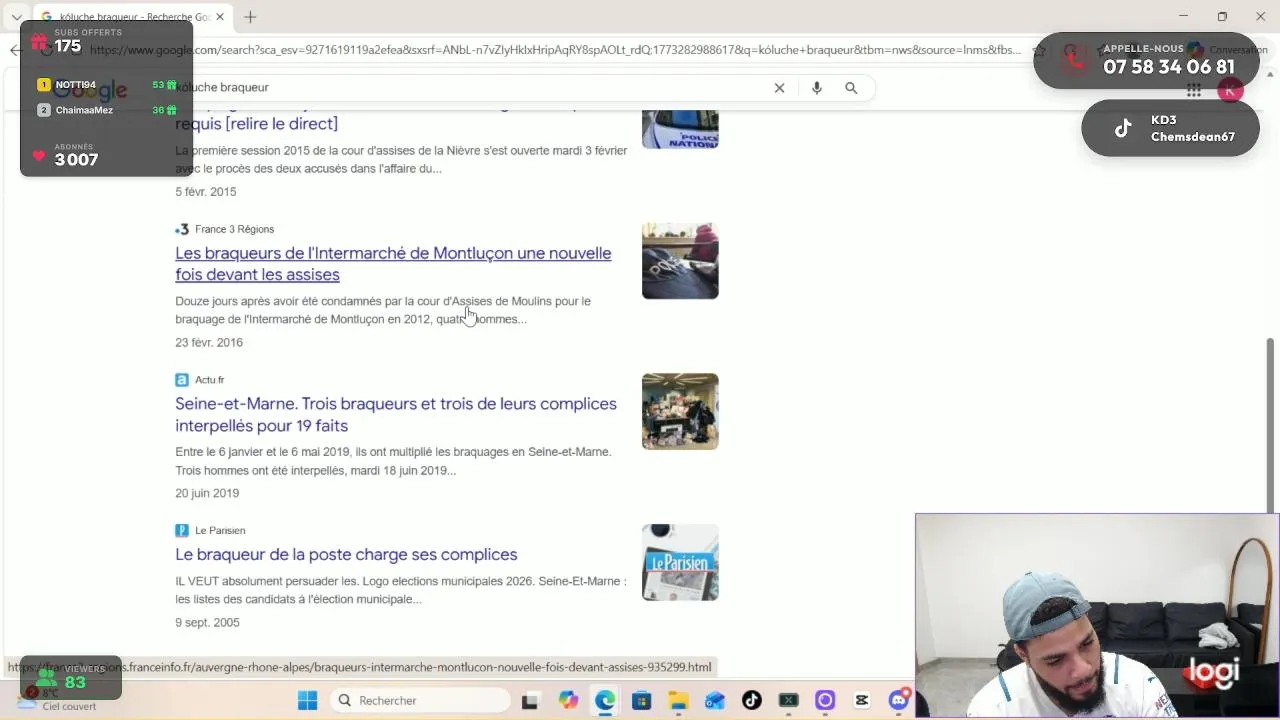Click the France 3 Régions source label
Screen dimensions: 1280x720
(234, 229)
